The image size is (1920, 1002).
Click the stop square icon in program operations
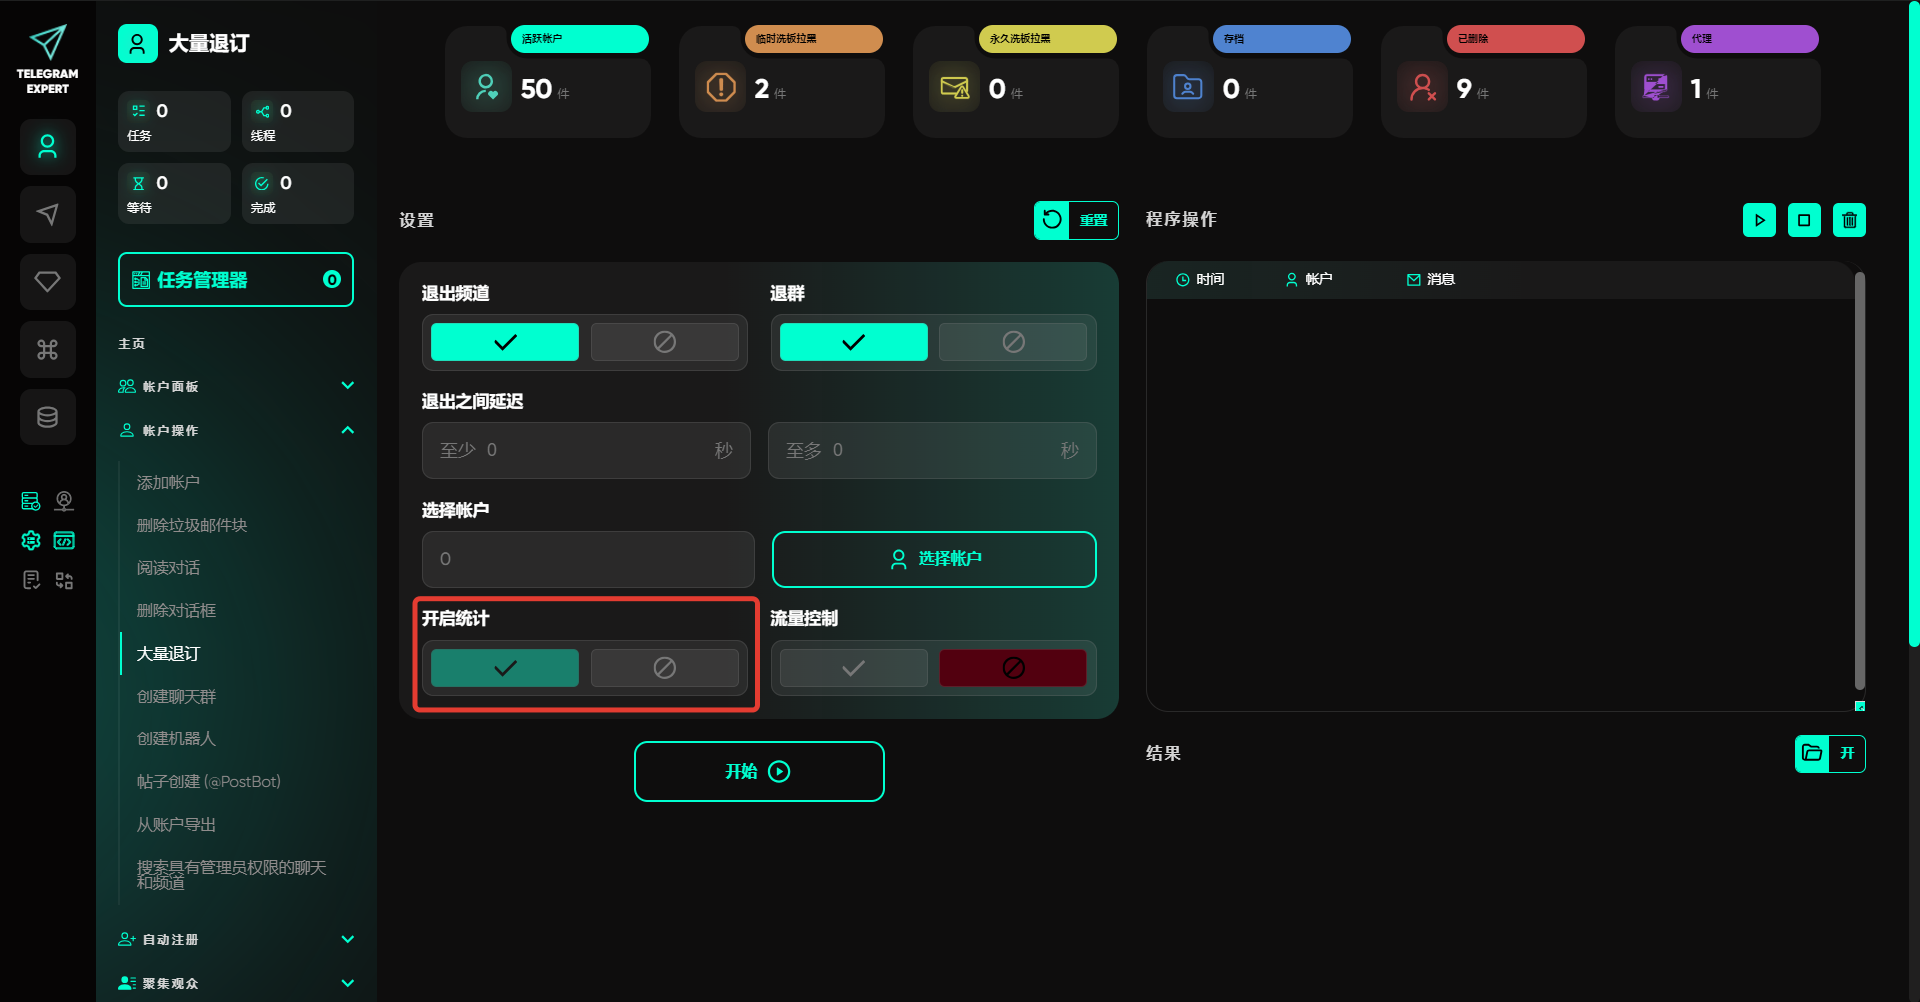(x=1804, y=220)
